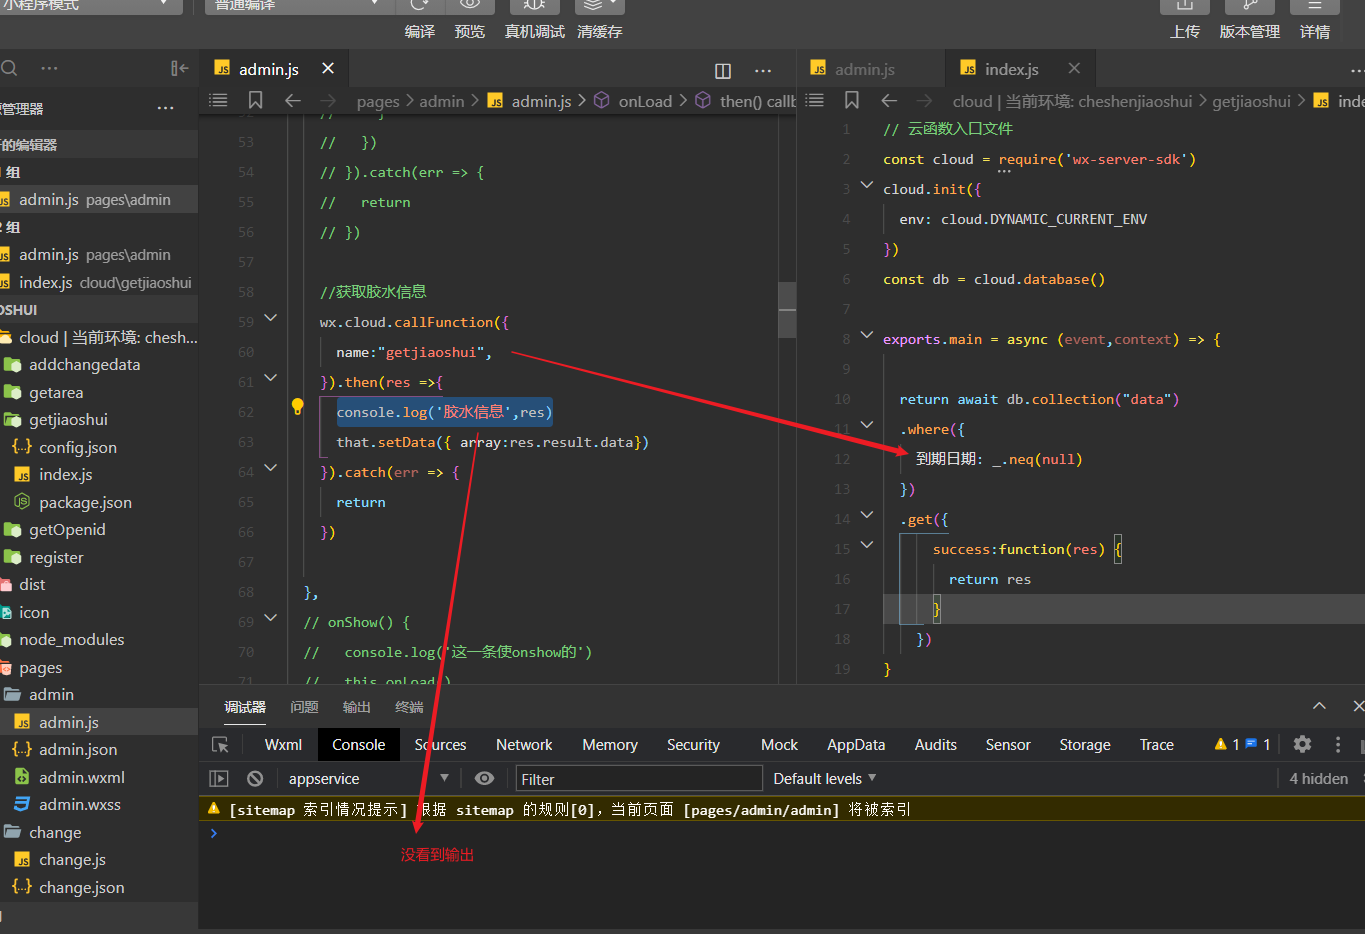This screenshot has width=1365, height=934.
Task: Navigate back in the left editor
Action: (292, 100)
